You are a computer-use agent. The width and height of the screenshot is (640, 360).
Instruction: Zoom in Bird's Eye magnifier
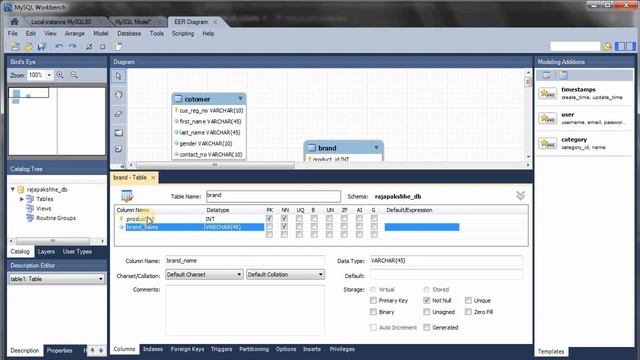point(60,75)
